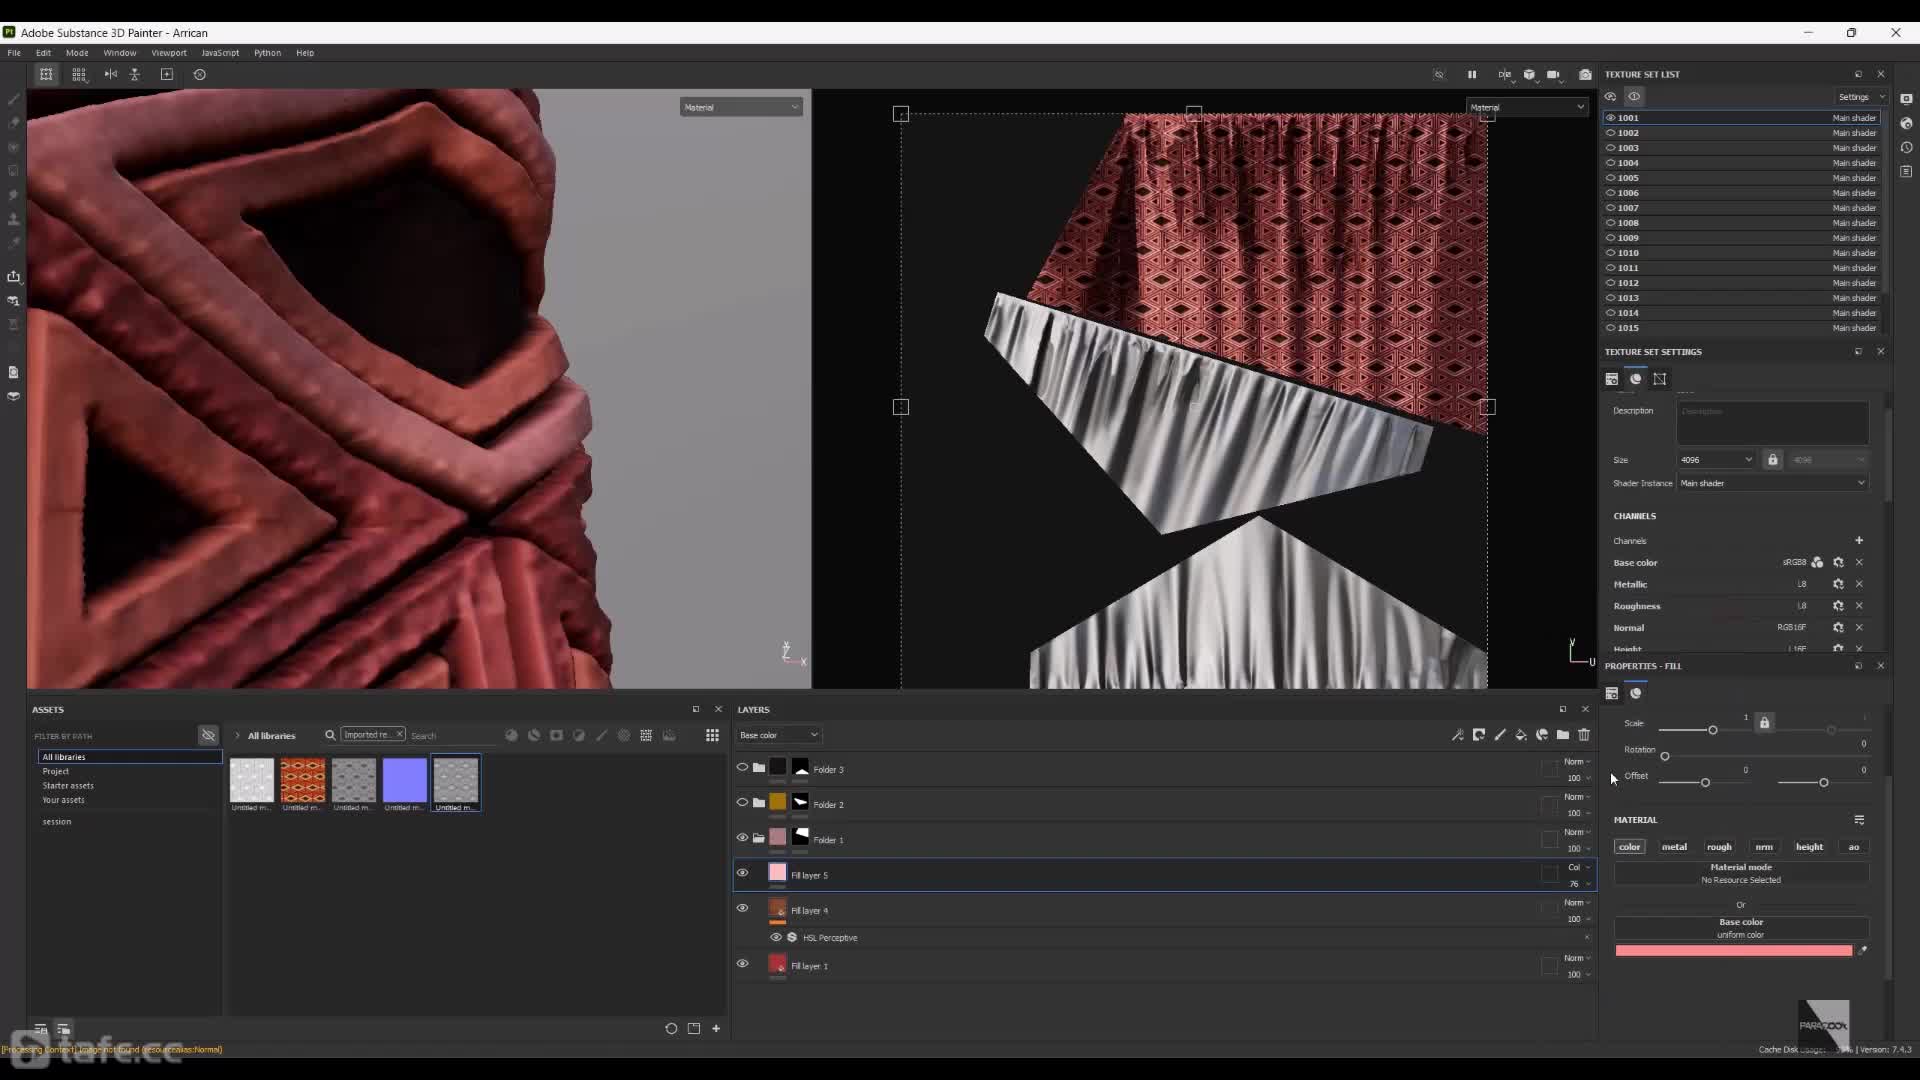Image resolution: width=1920 pixels, height=1080 pixels.
Task: Open the Shader Instance Main shader dropdown
Action: 1772,483
